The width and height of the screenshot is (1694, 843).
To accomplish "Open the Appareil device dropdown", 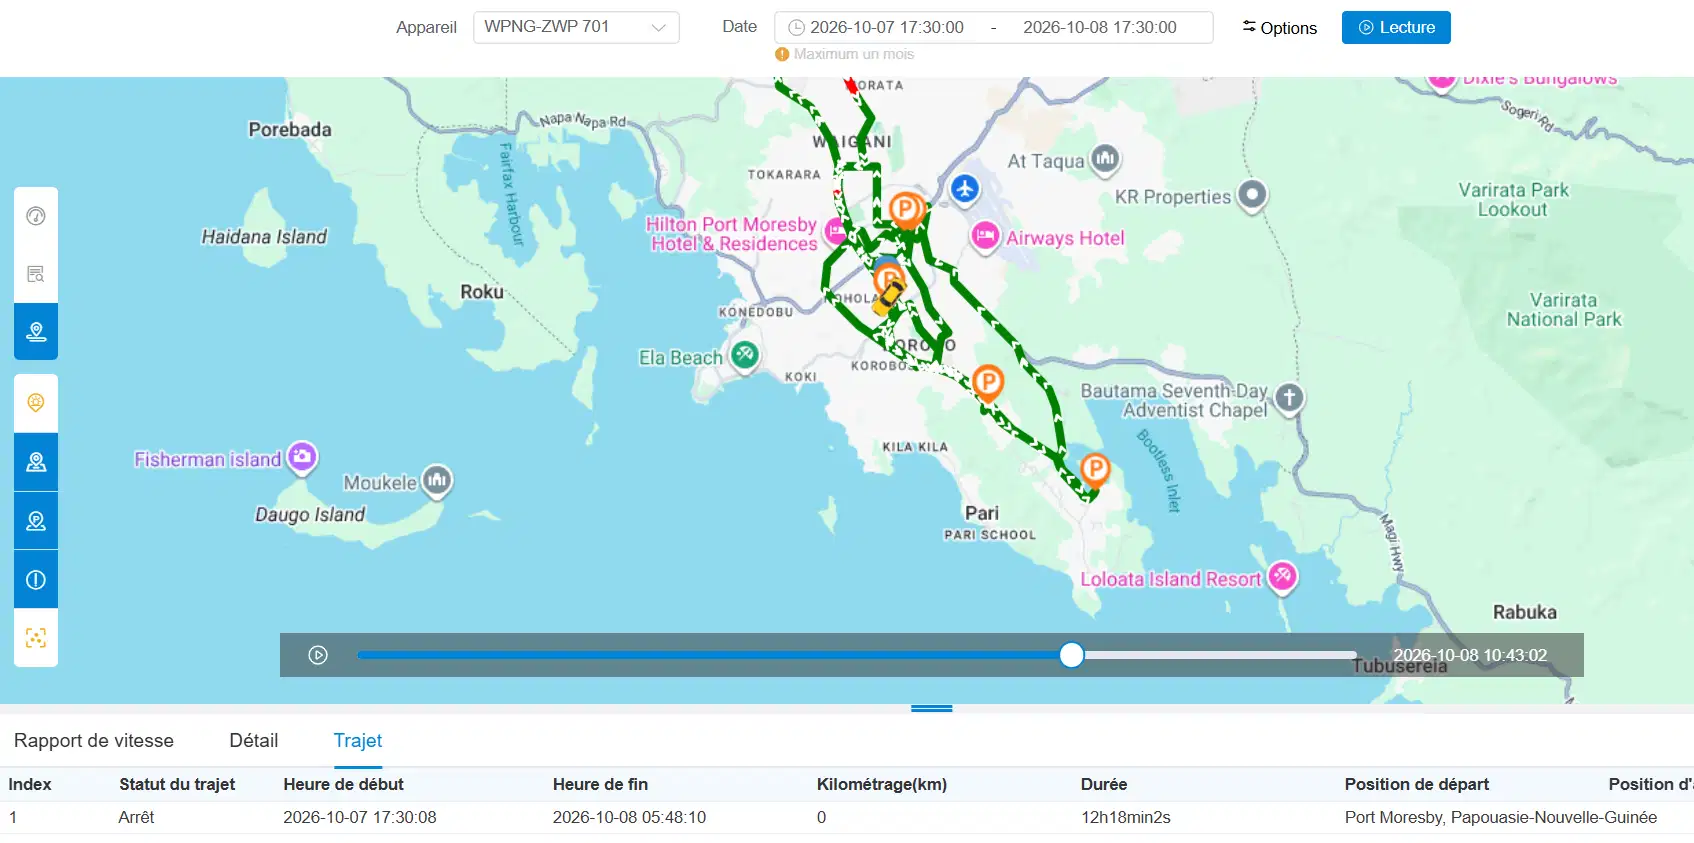I will tap(576, 27).
